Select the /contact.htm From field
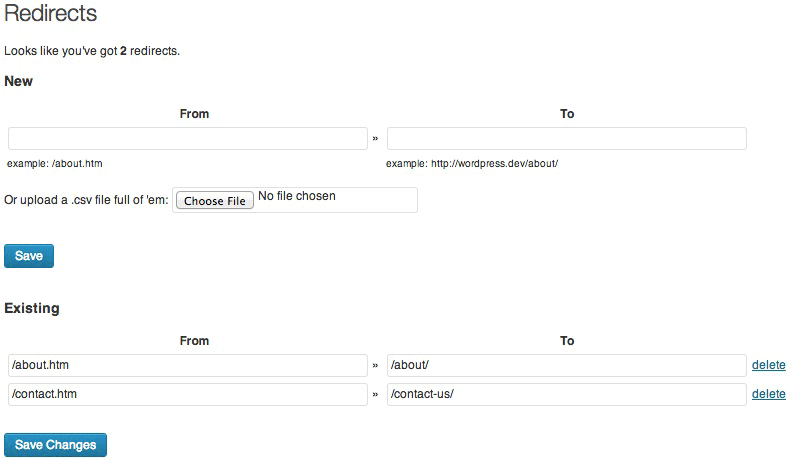 coord(187,394)
